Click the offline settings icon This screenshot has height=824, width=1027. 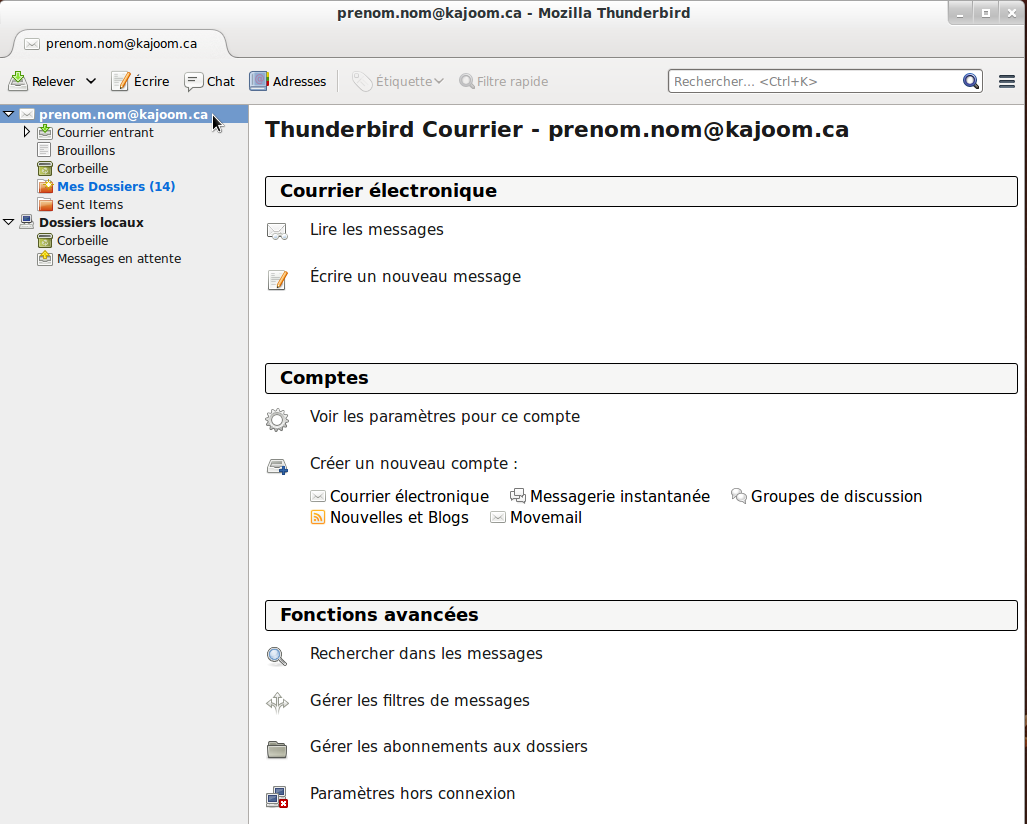pos(277,796)
